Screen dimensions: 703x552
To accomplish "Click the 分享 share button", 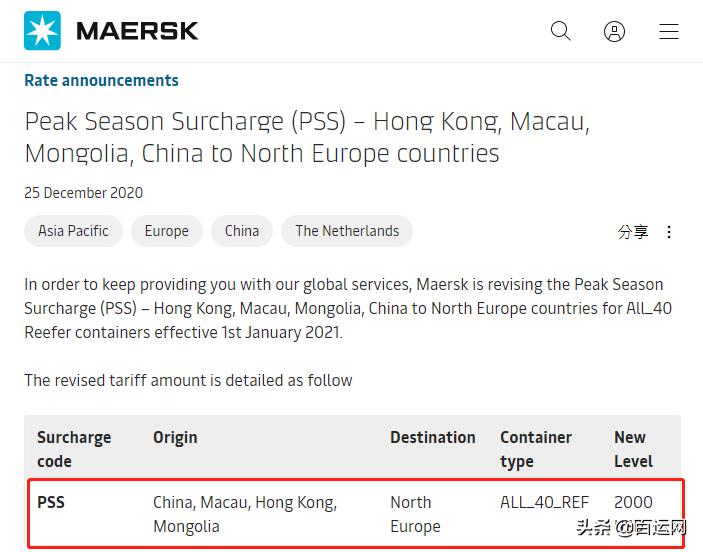I will tap(633, 232).
